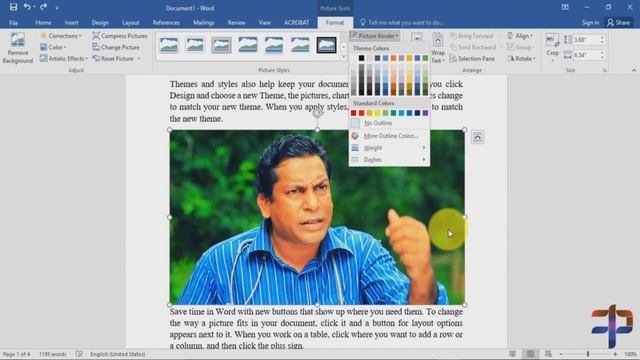The height and width of the screenshot is (360, 640).
Task: Switch to the Insert tab
Action: [x=71, y=22]
